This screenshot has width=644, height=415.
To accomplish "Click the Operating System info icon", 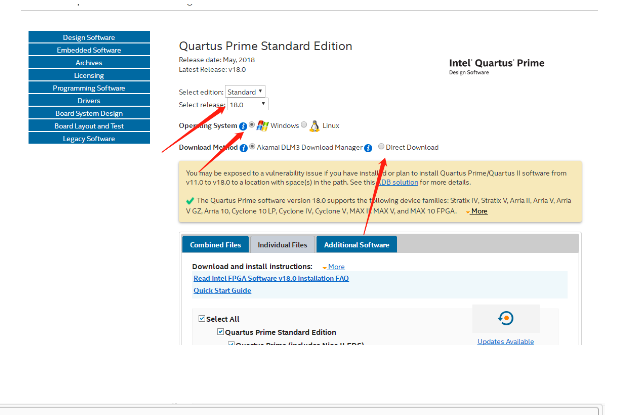I will (243, 126).
